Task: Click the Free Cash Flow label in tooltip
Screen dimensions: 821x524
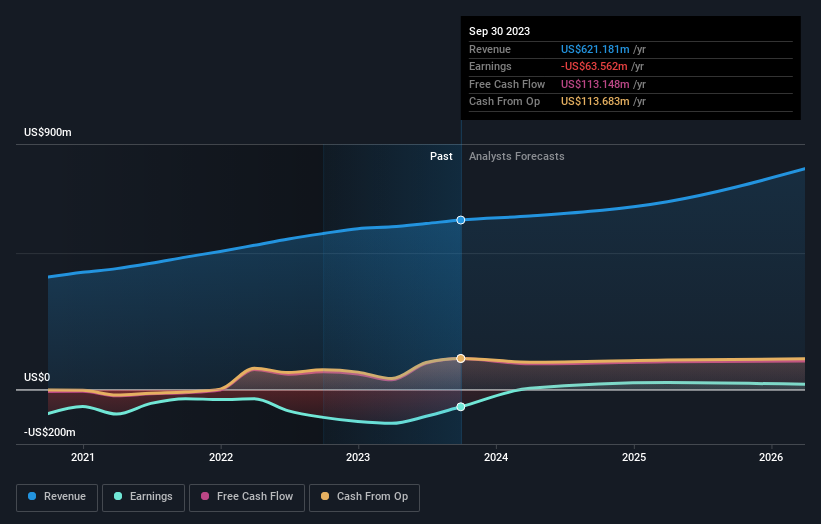Action: (507, 84)
